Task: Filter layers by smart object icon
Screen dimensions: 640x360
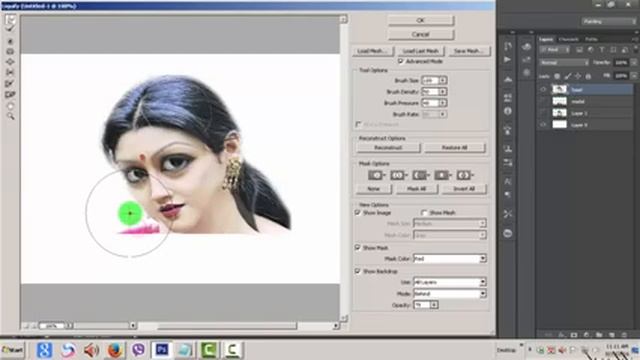Action: (624, 50)
